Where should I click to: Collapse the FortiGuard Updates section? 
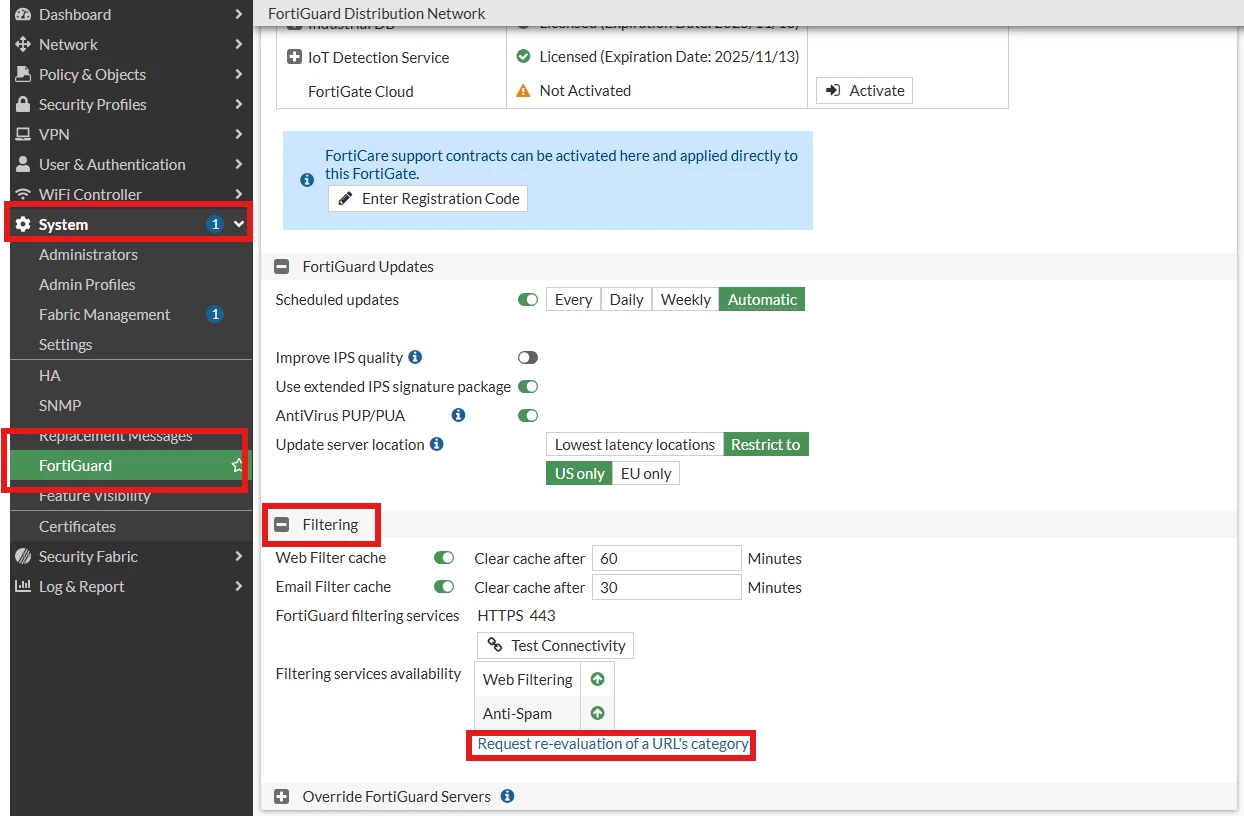pos(282,267)
